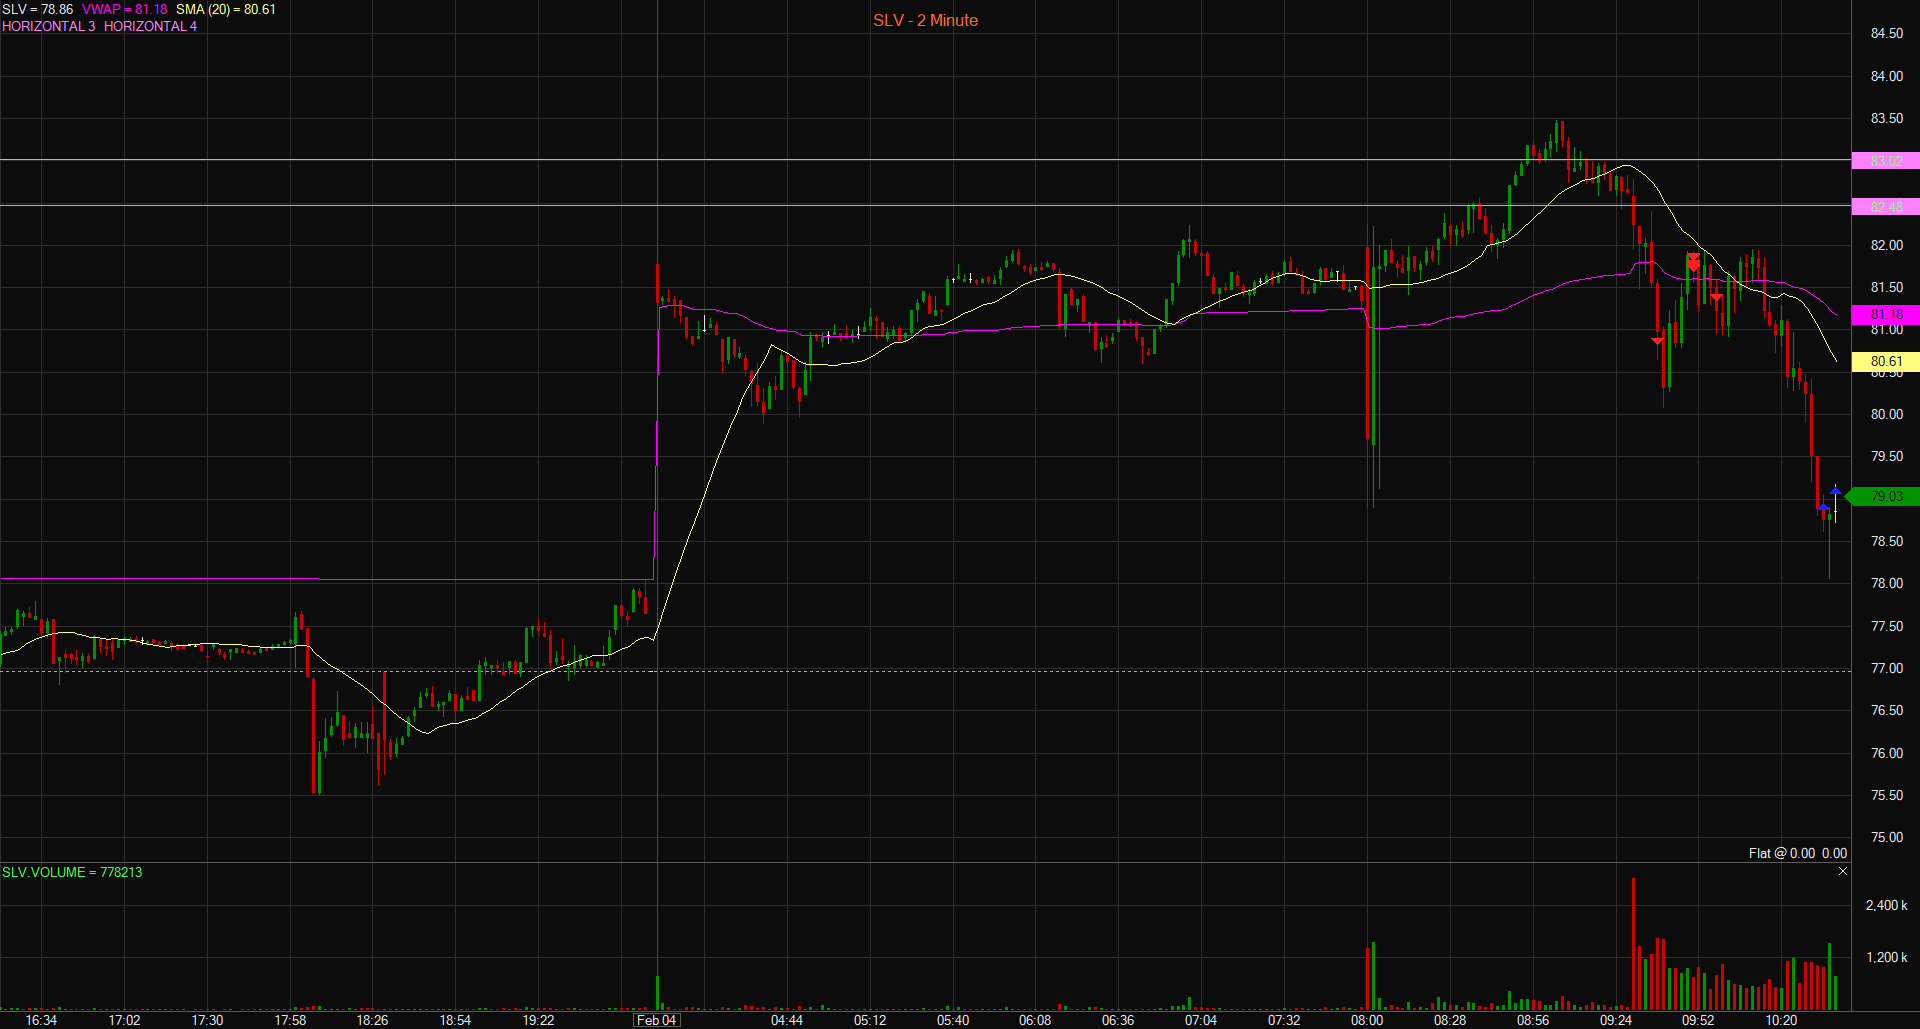Image resolution: width=1920 pixels, height=1029 pixels.
Task: Select the magenta 81.18 VWAP price tag
Action: tap(1886, 314)
